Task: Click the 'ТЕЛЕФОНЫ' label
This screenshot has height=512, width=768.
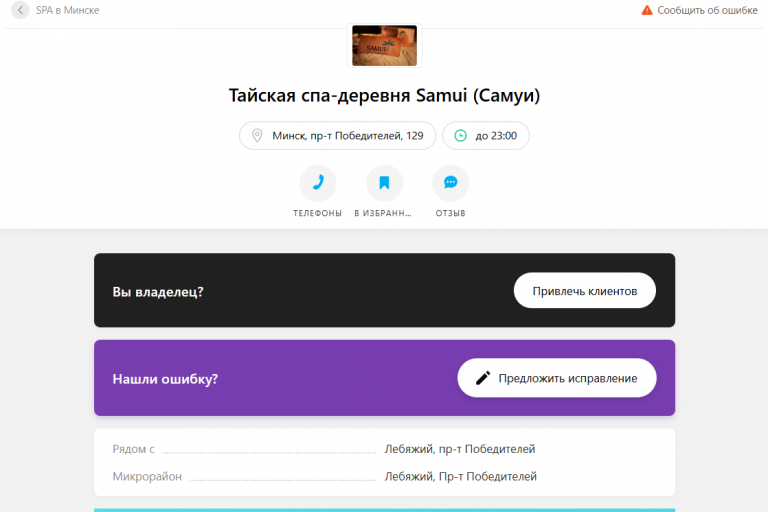Action: click(317, 213)
